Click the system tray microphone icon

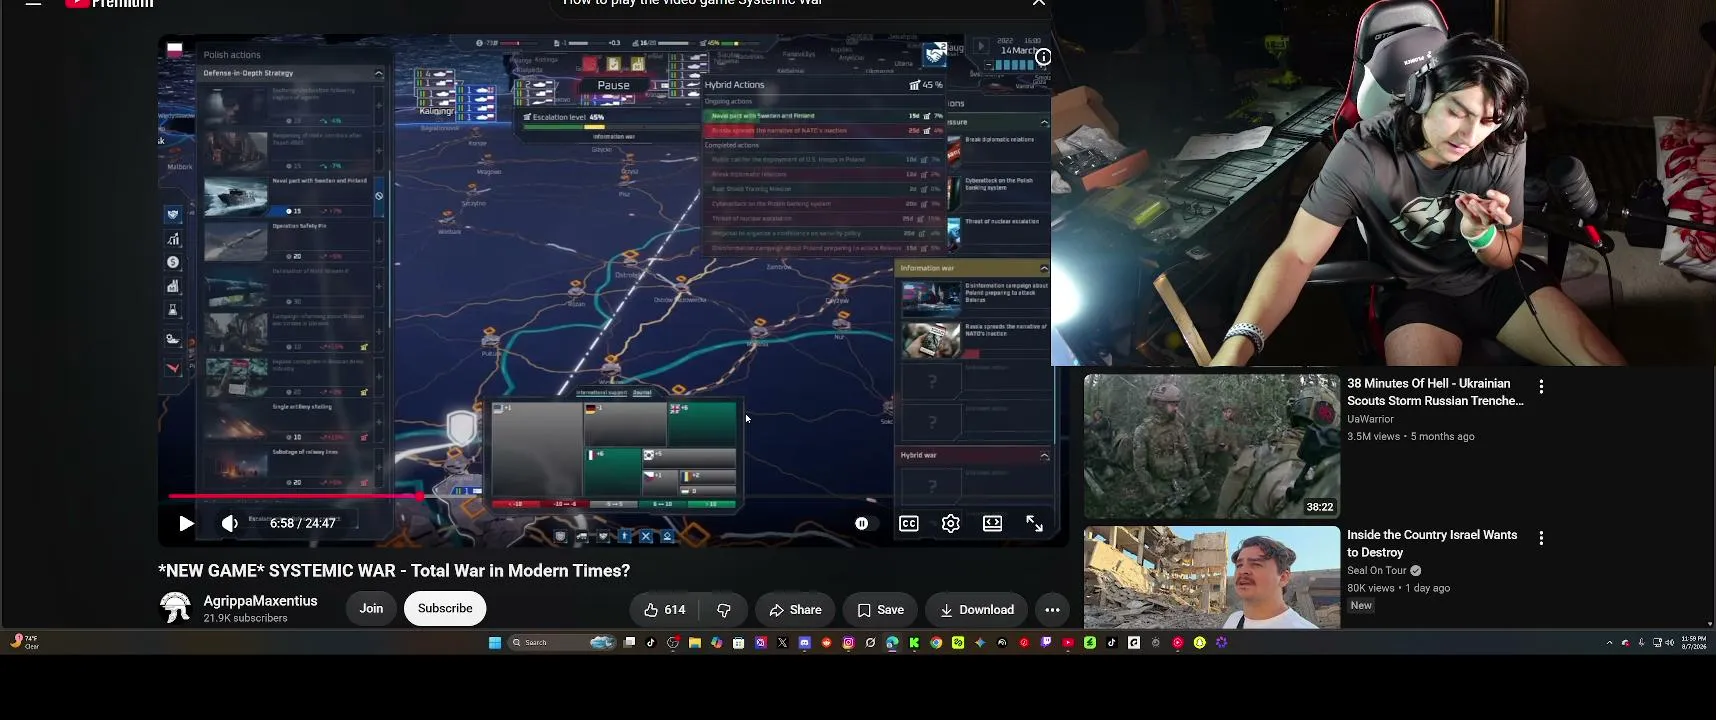[1641, 643]
